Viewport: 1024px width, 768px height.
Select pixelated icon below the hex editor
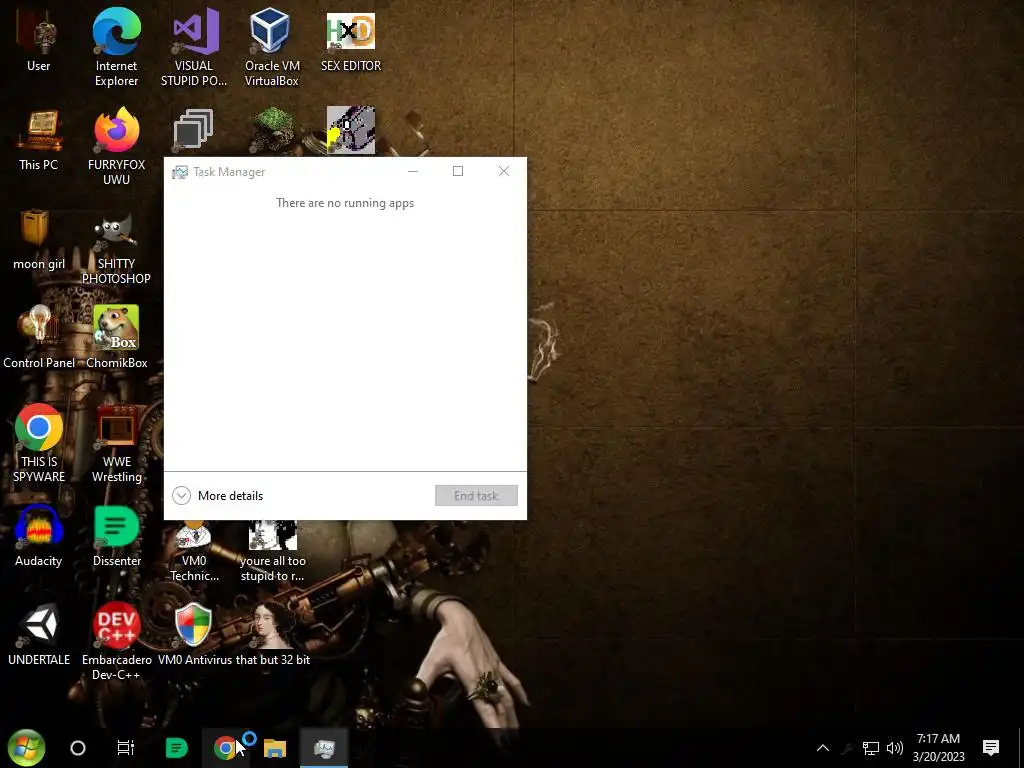[x=351, y=130]
